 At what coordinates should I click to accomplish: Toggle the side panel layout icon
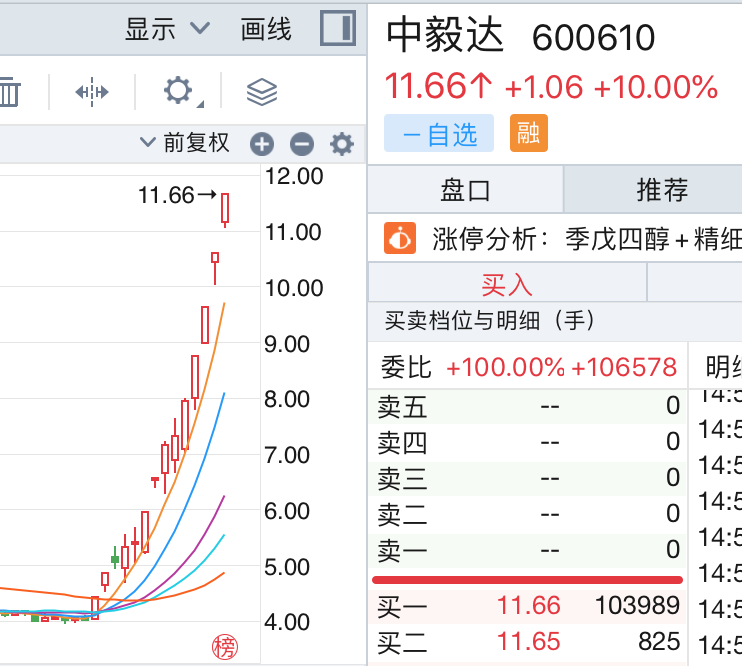[338, 28]
